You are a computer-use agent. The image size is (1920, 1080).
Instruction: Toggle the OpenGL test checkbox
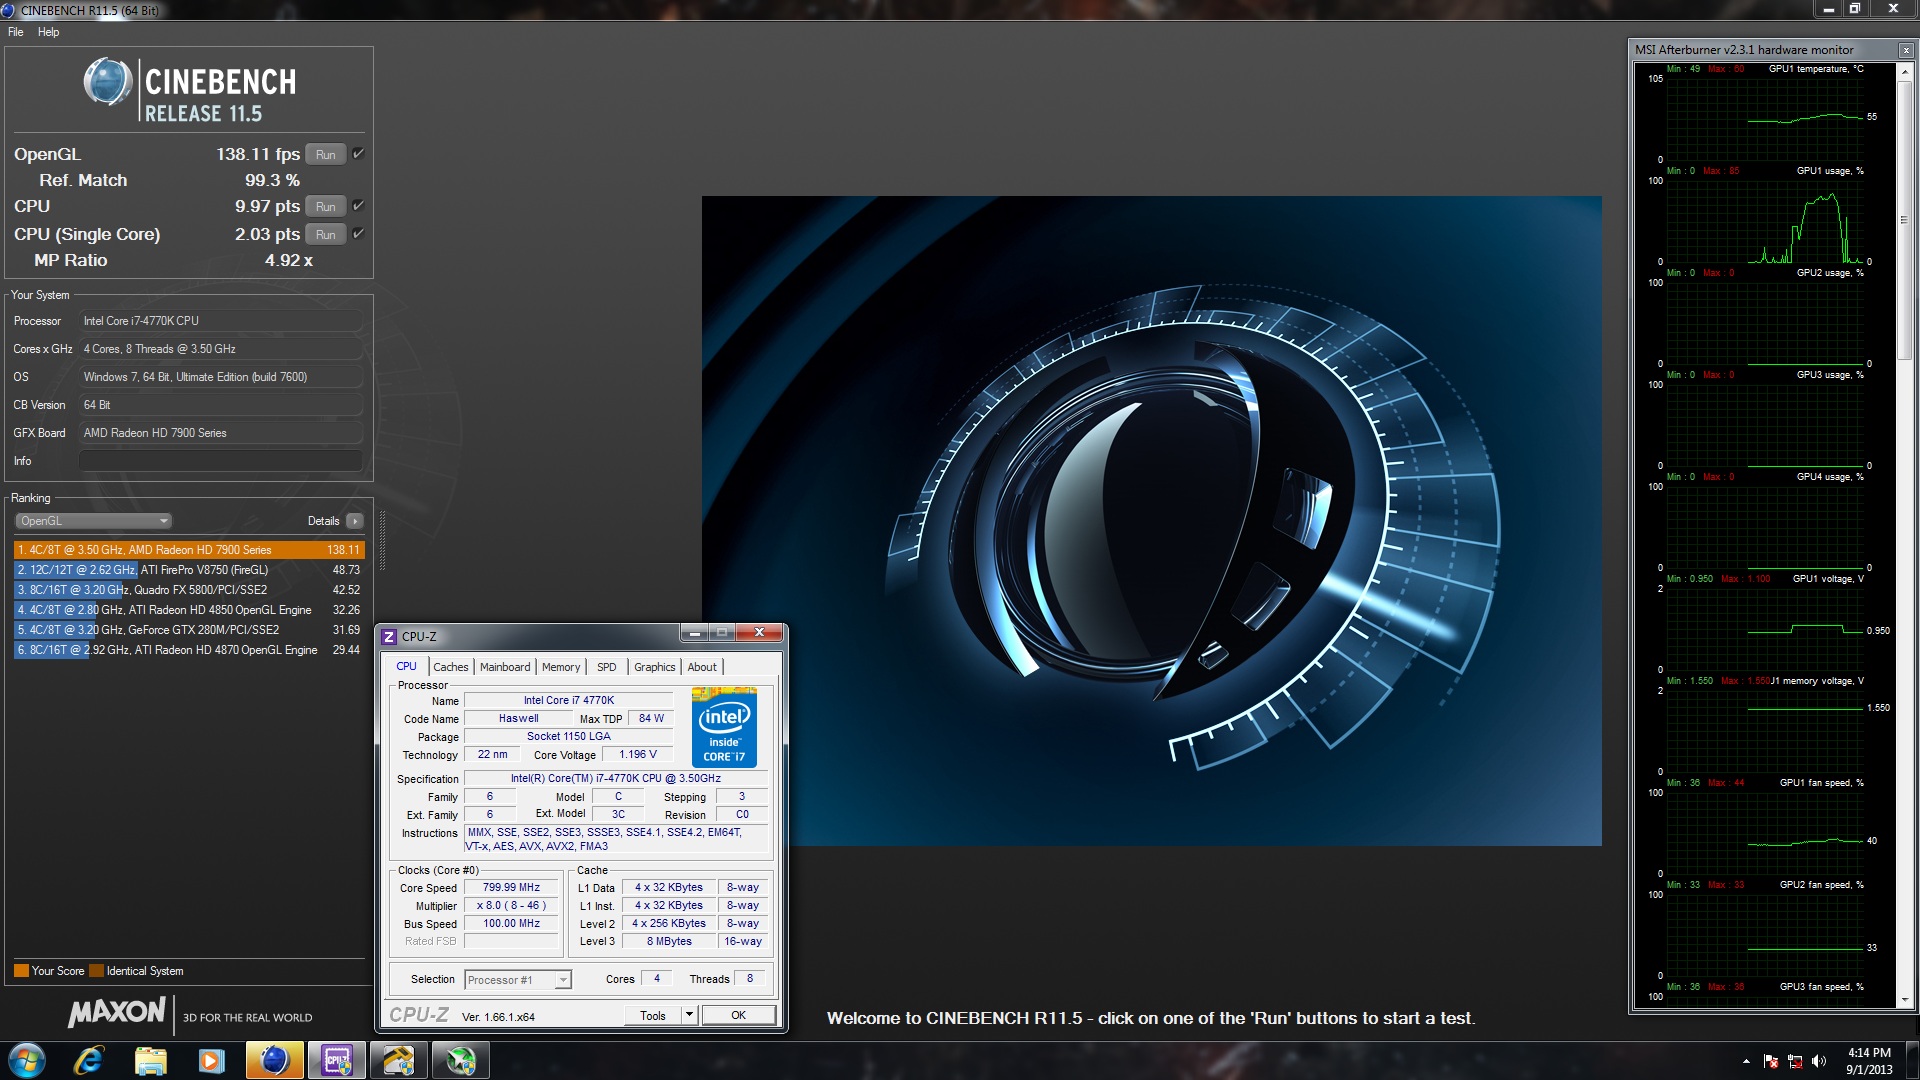pyautogui.click(x=358, y=154)
